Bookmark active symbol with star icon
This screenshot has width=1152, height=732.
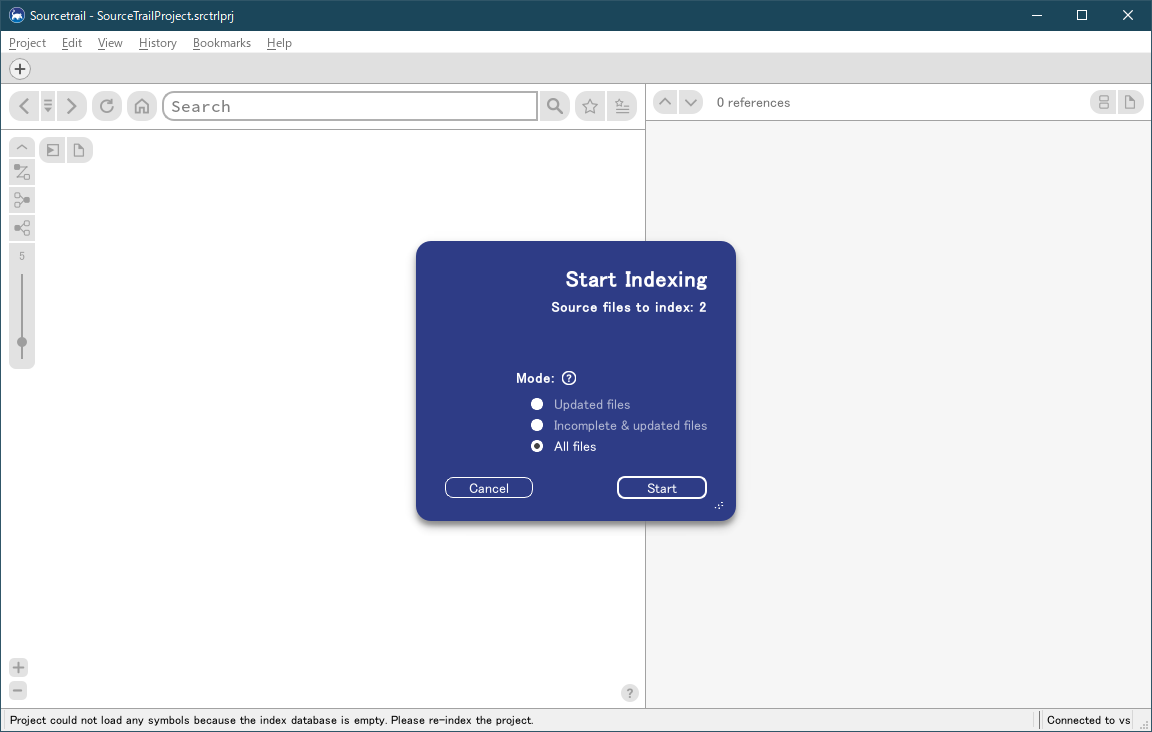click(x=590, y=107)
